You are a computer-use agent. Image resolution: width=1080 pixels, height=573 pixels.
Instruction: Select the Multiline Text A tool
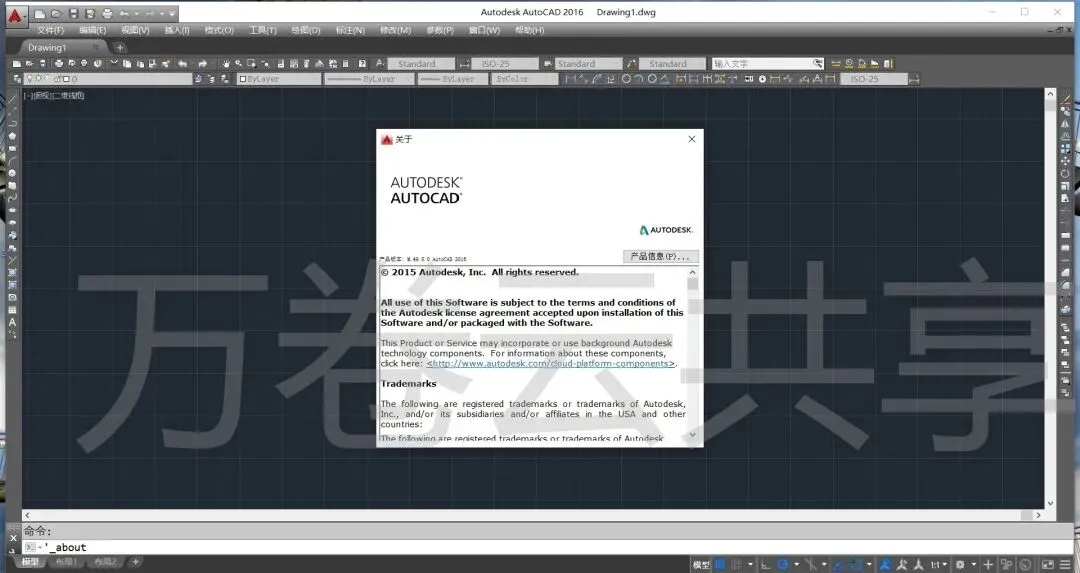(12, 322)
